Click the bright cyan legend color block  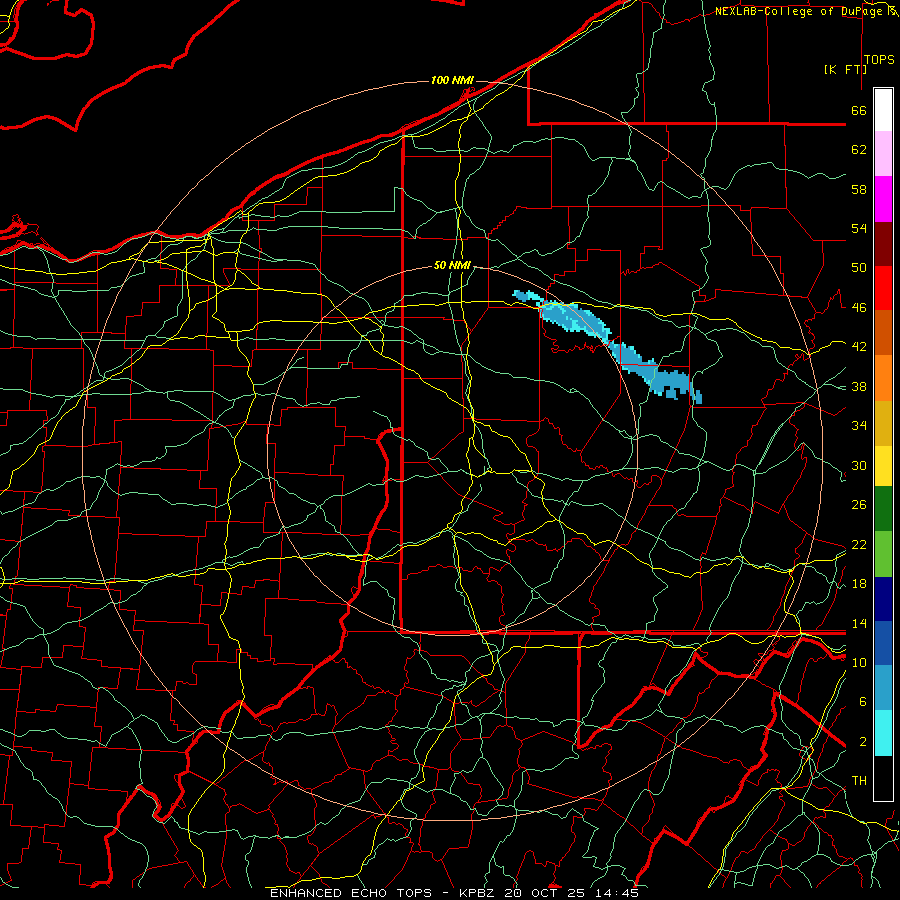pos(883,733)
